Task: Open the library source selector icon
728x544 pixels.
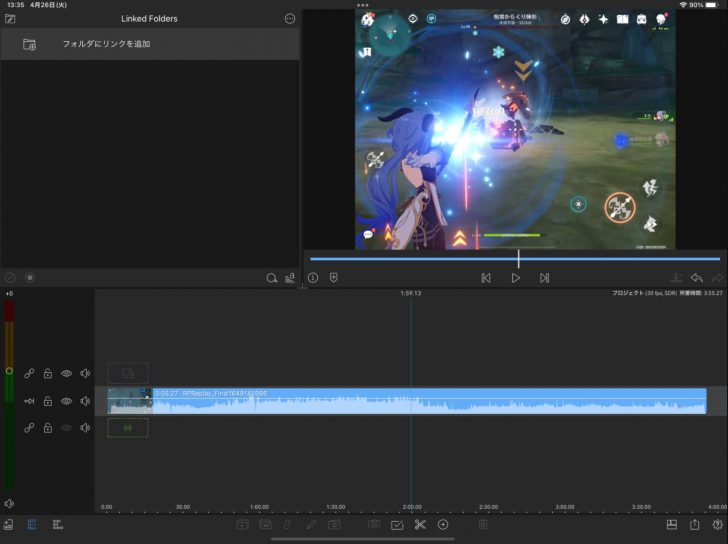Action: coord(10,19)
